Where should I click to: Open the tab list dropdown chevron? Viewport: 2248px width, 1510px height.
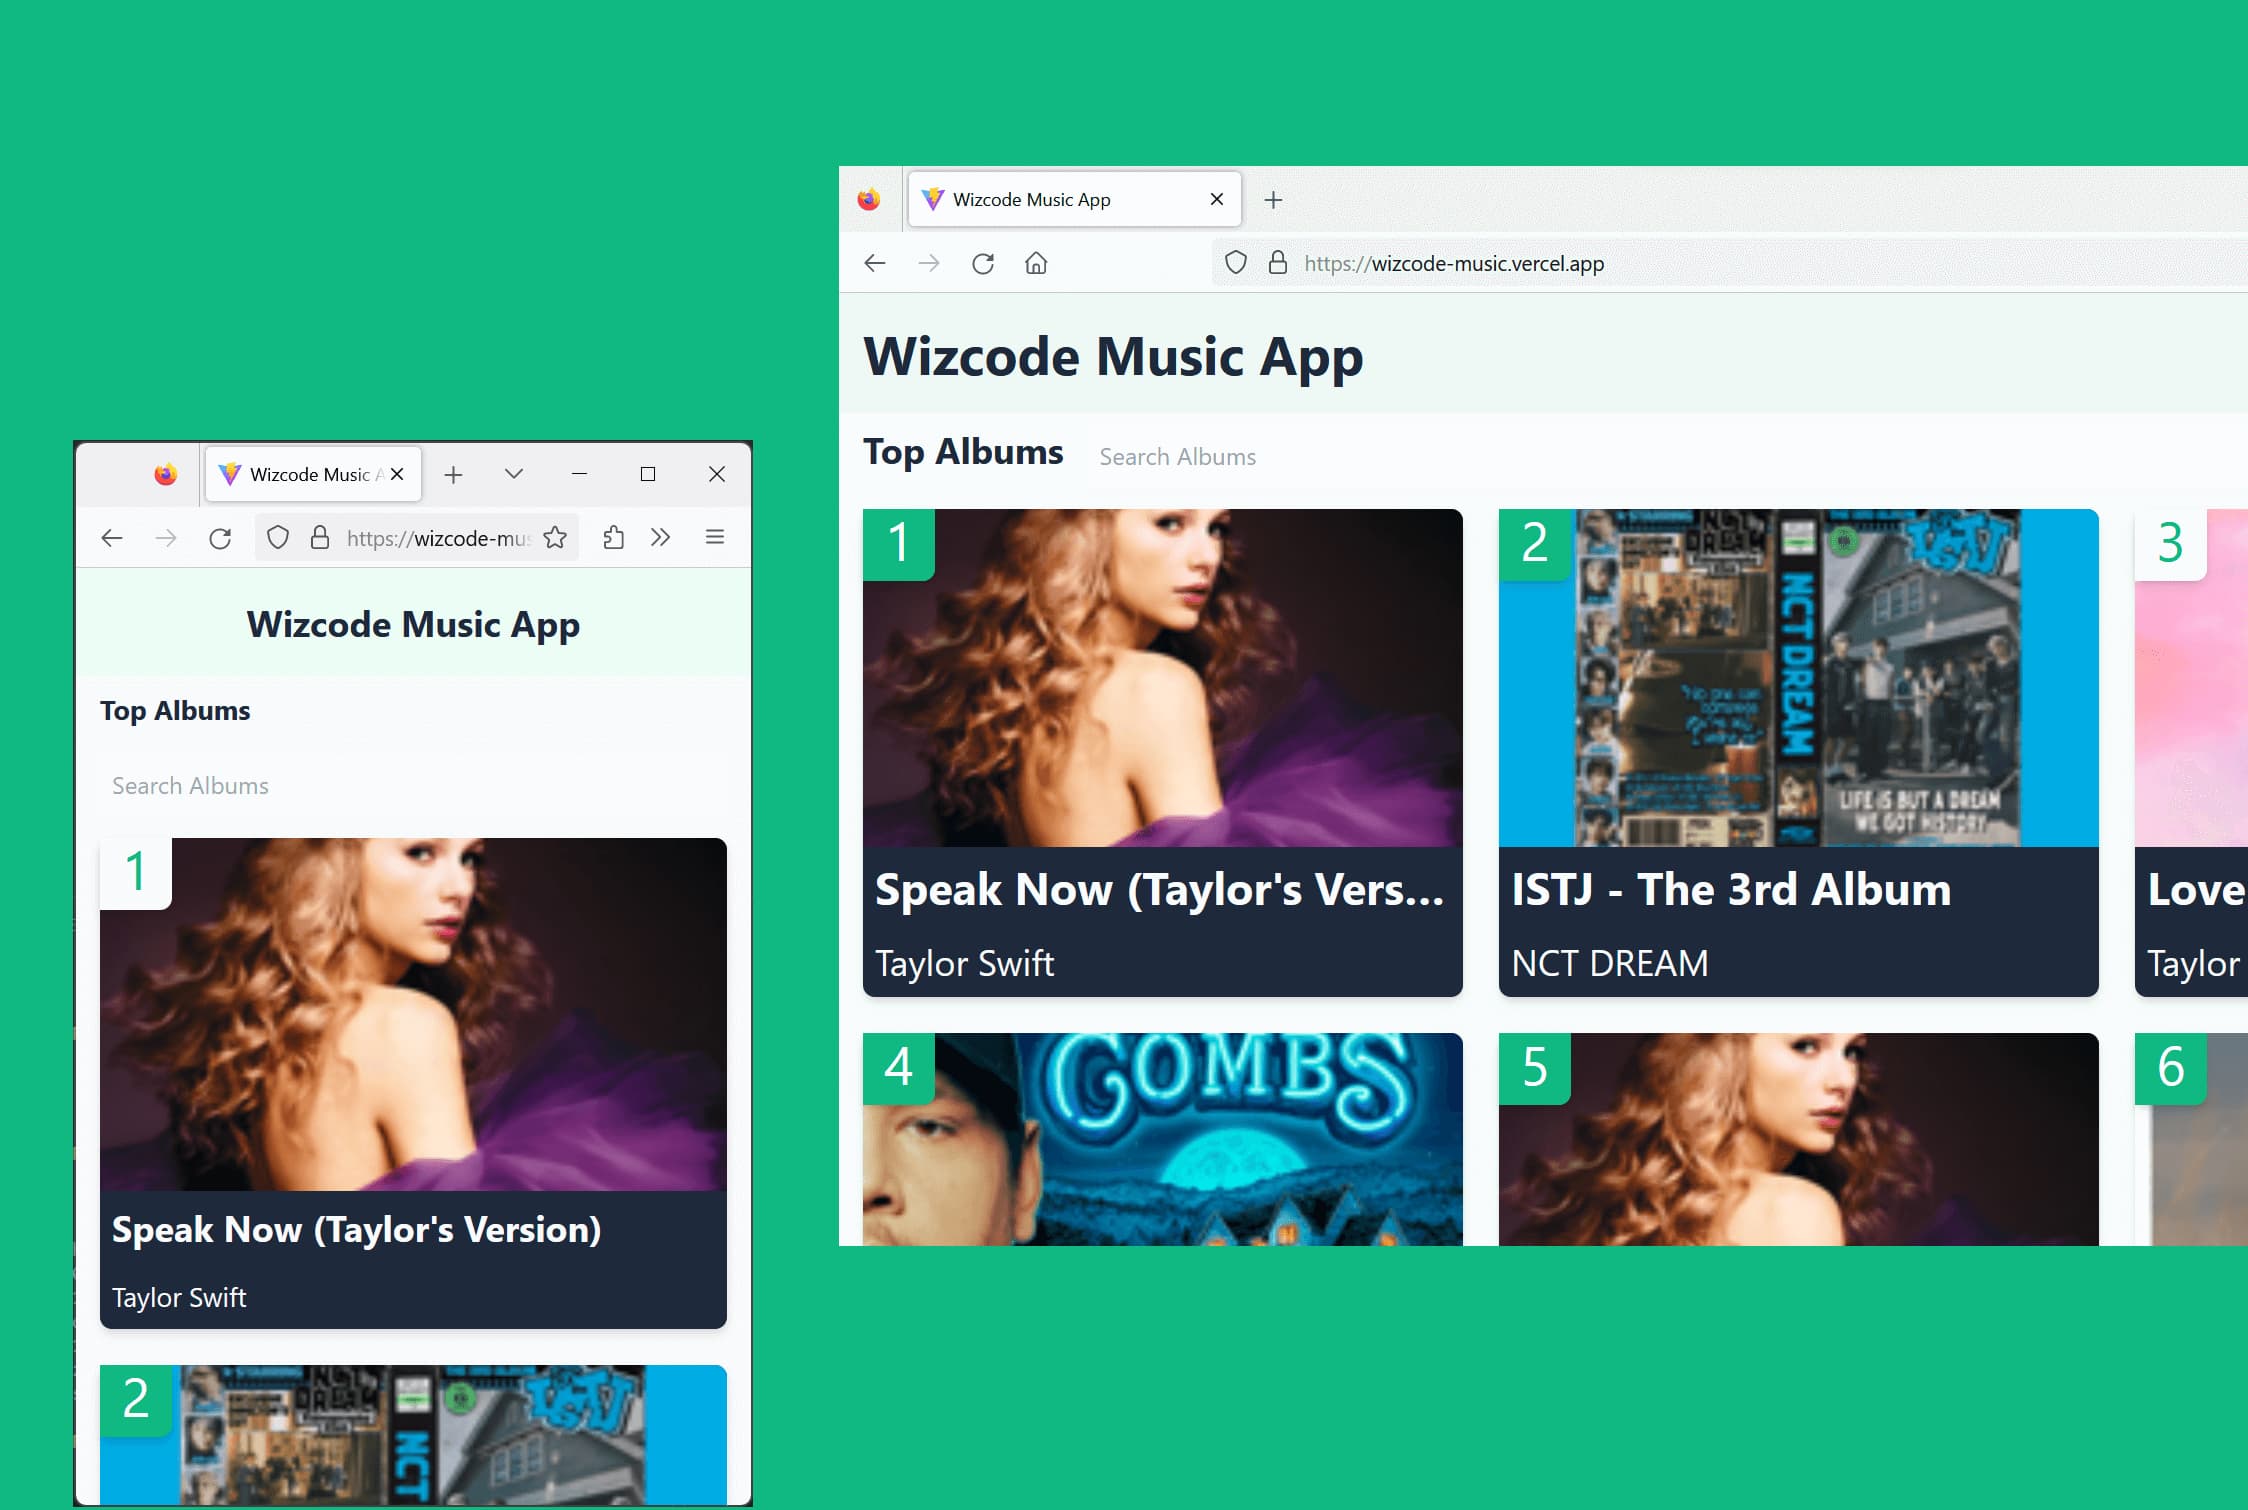513,474
